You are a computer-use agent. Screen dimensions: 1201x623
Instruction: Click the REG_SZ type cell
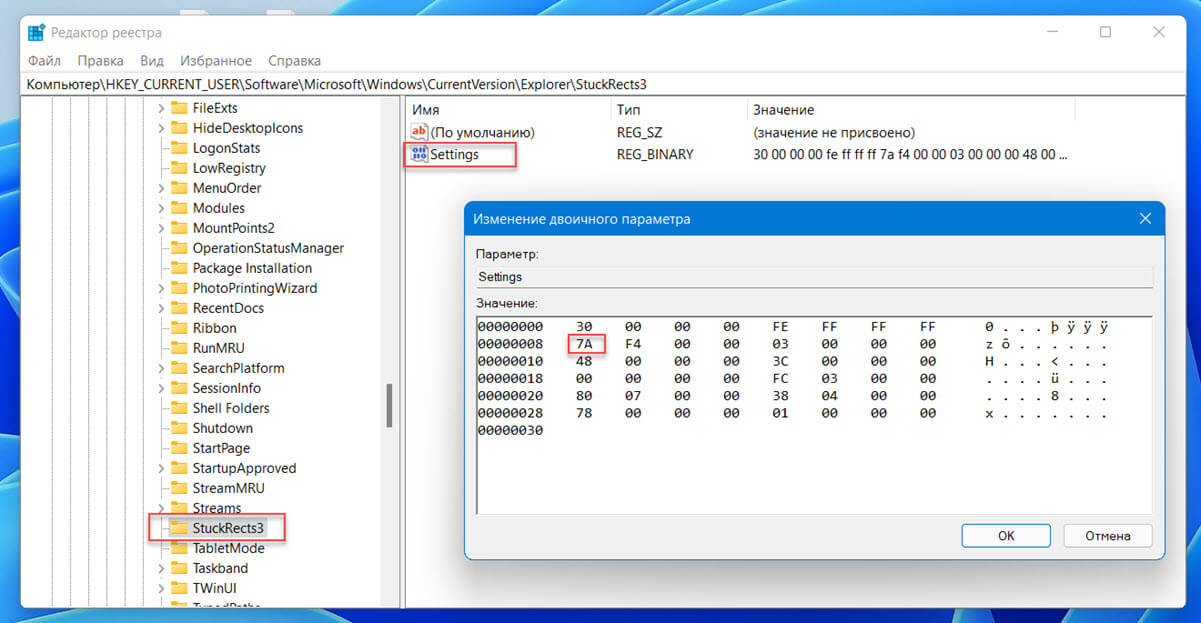pyautogui.click(x=639, y=132)
